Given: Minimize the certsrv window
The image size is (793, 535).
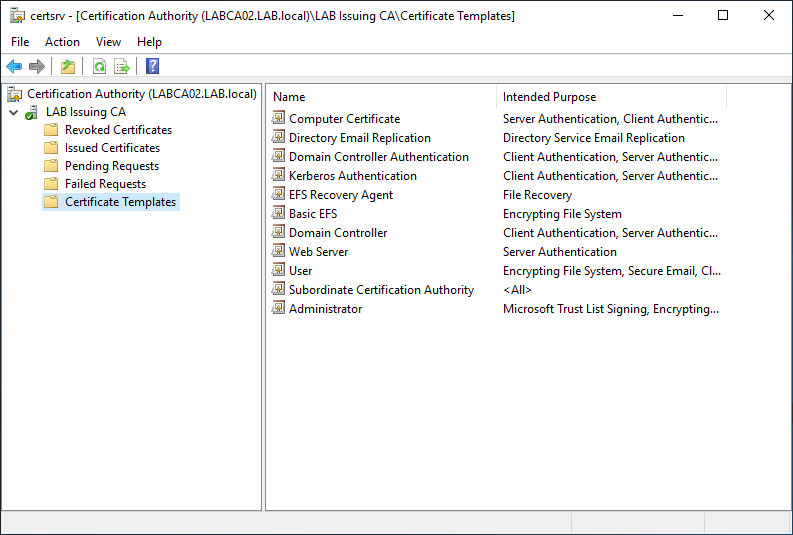Looking at the screenshot, I should coord(678,16).
